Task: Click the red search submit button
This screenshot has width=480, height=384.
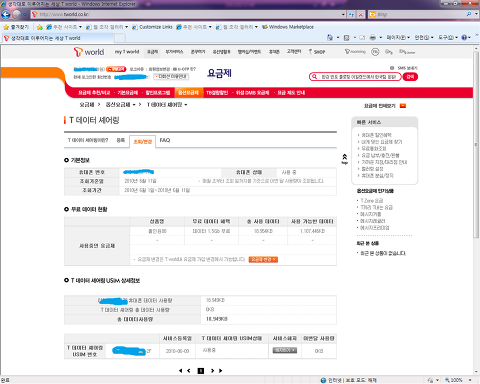Action: [x=410, y=77]
